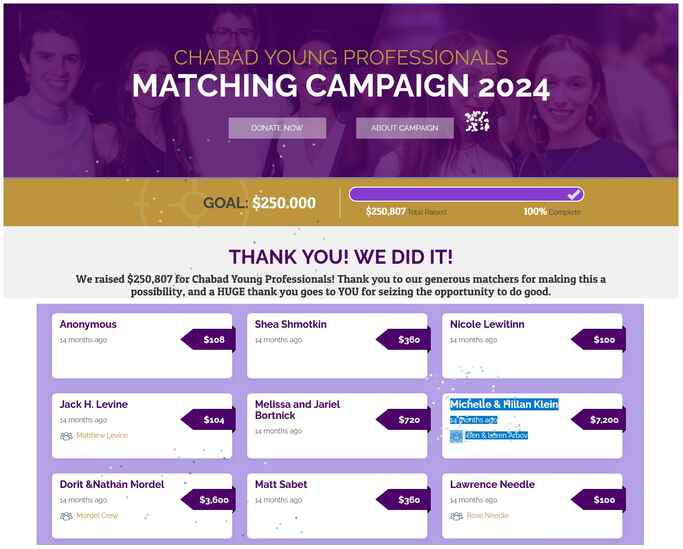Open the Rose Needle team link
This screenshot has height=549, width=683.
(488, 516)
